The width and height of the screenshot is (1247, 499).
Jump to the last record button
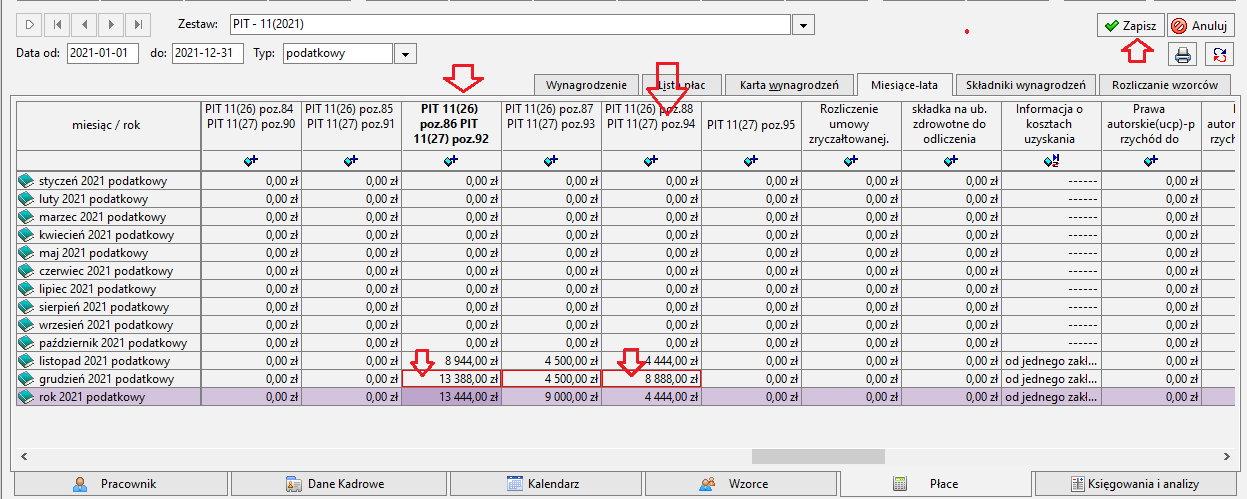(138, 23)
